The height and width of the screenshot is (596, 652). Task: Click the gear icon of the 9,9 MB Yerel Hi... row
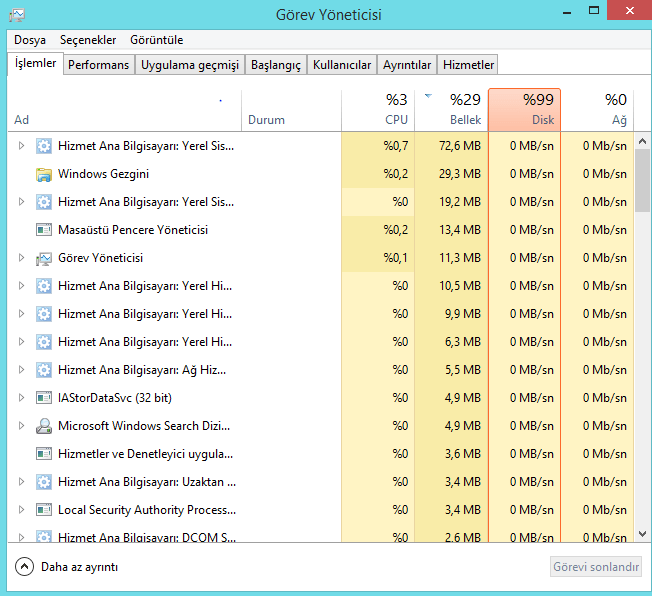(x=44, y=314)
